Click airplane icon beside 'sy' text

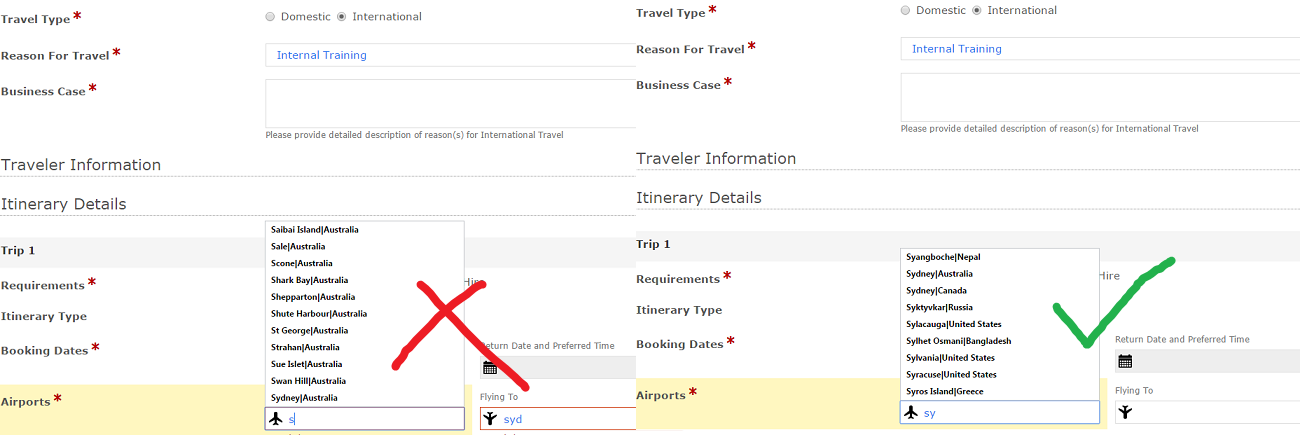click(910, 412)
